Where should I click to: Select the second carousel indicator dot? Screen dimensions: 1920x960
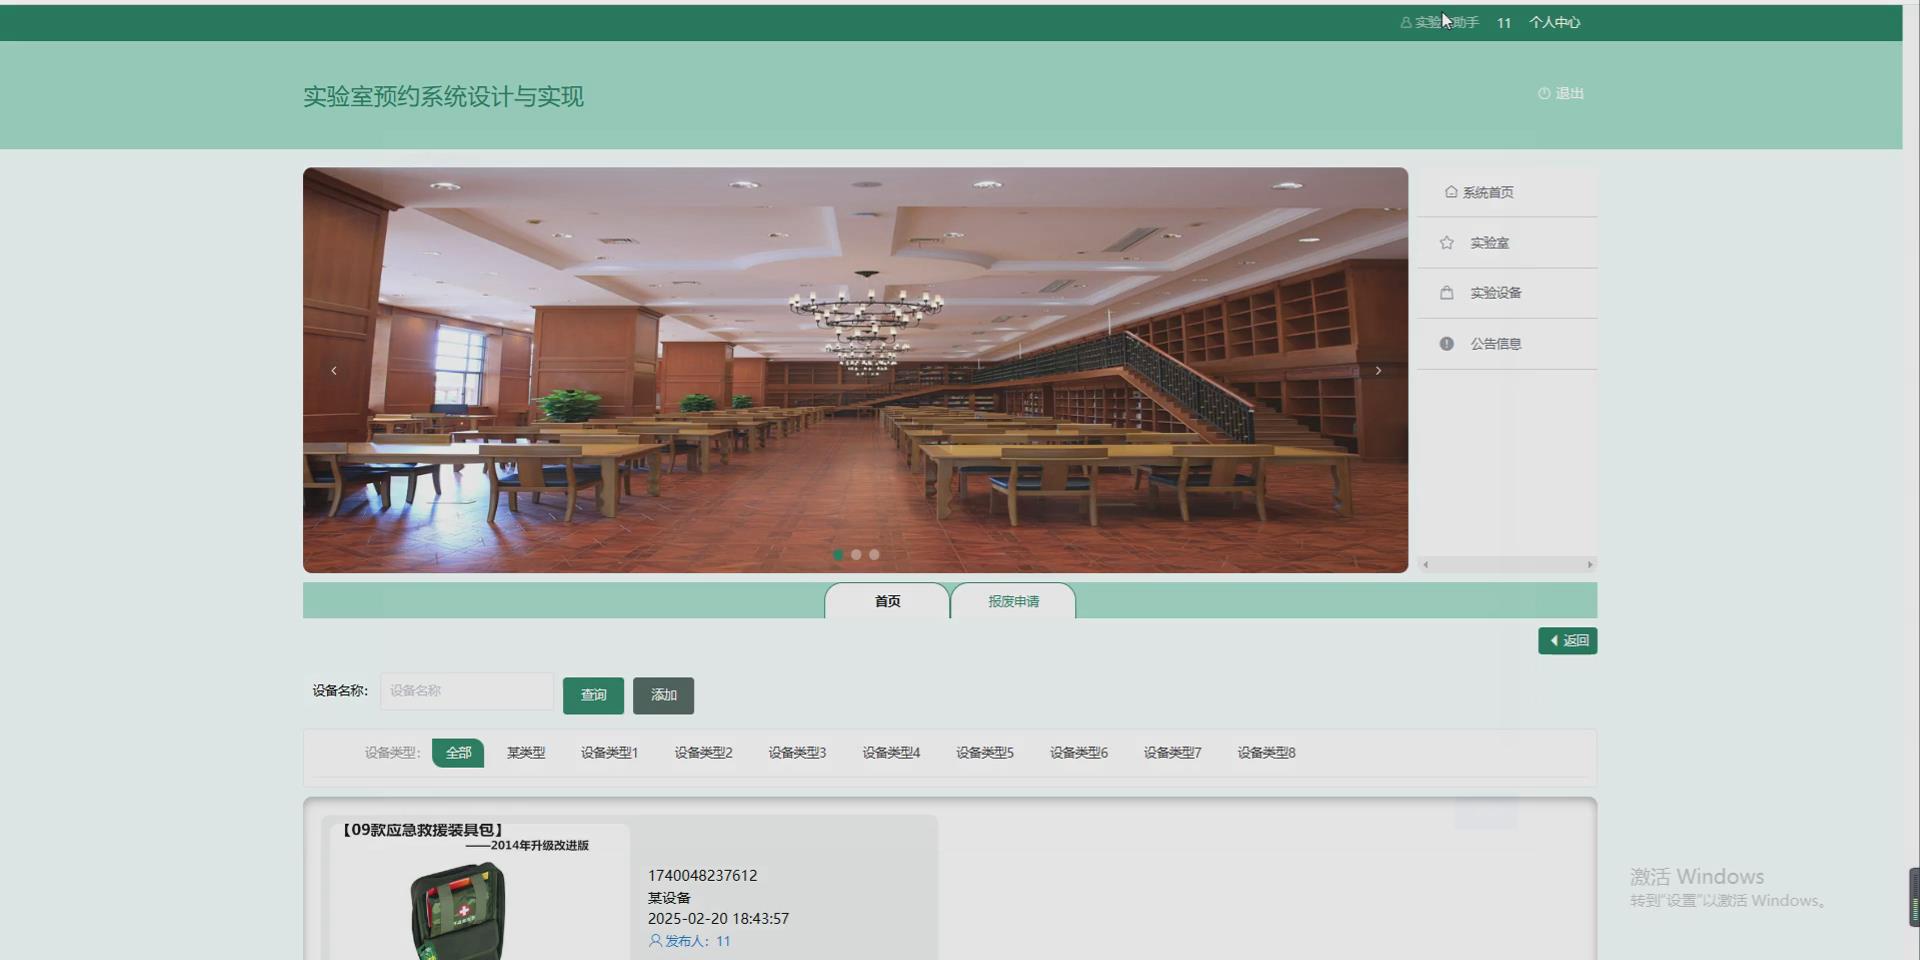click(856, 554)
